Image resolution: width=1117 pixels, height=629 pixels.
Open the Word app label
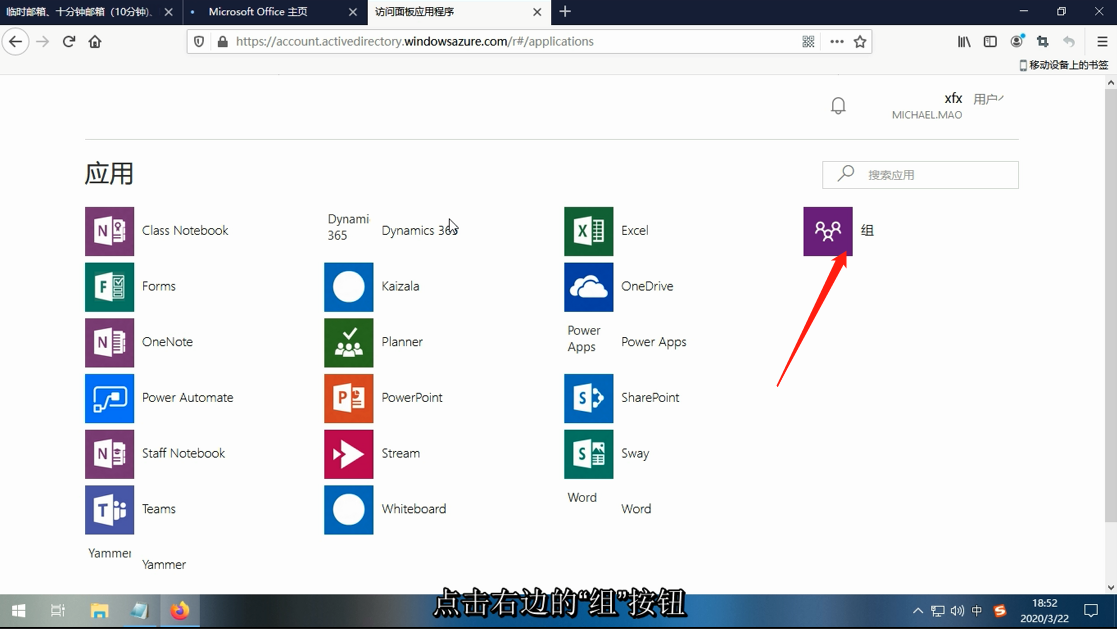pos(635,509)
